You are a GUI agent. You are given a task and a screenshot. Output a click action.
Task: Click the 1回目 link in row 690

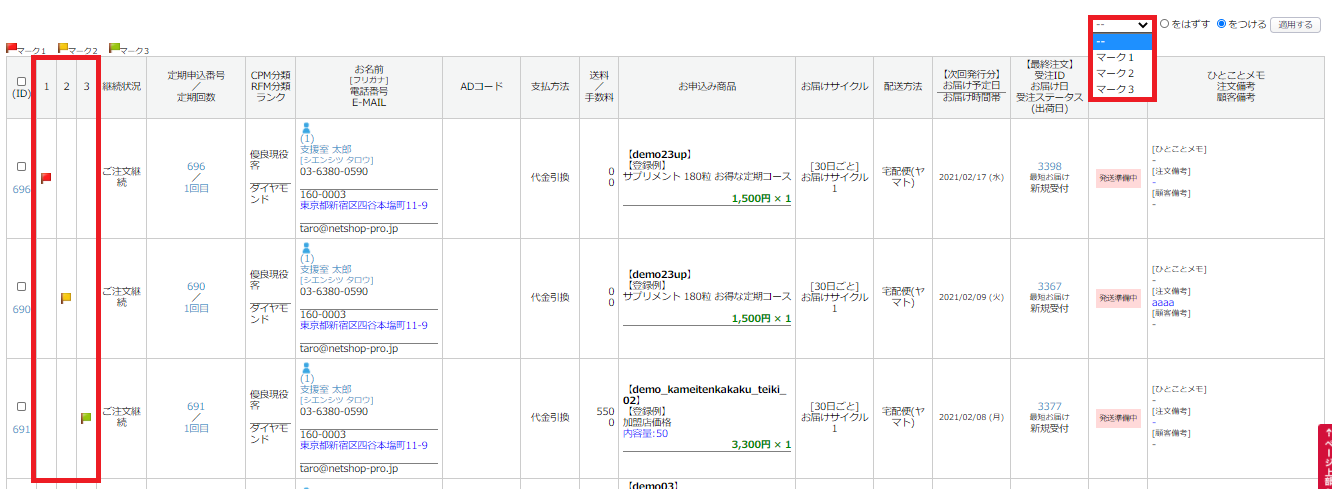click(196, 308)
